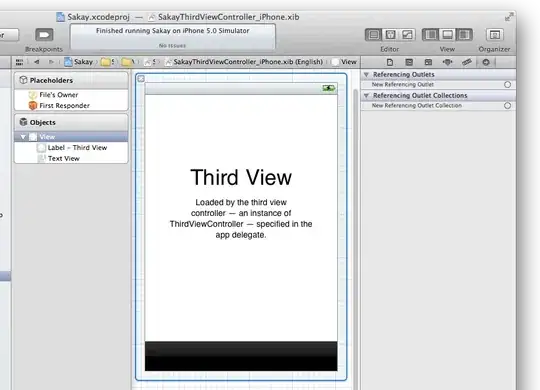Select the Standard editor button
This screenshot has width=540, height=390.
click(373, 34)
